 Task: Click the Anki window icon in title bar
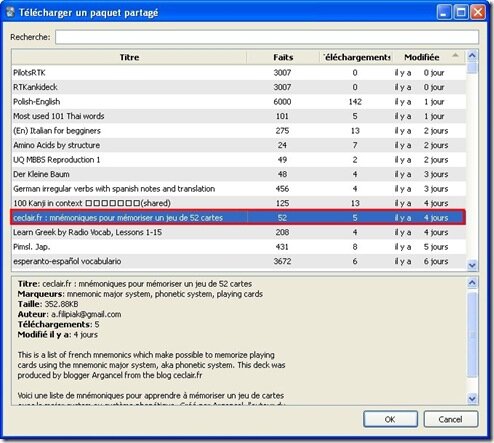pos(10,12)
